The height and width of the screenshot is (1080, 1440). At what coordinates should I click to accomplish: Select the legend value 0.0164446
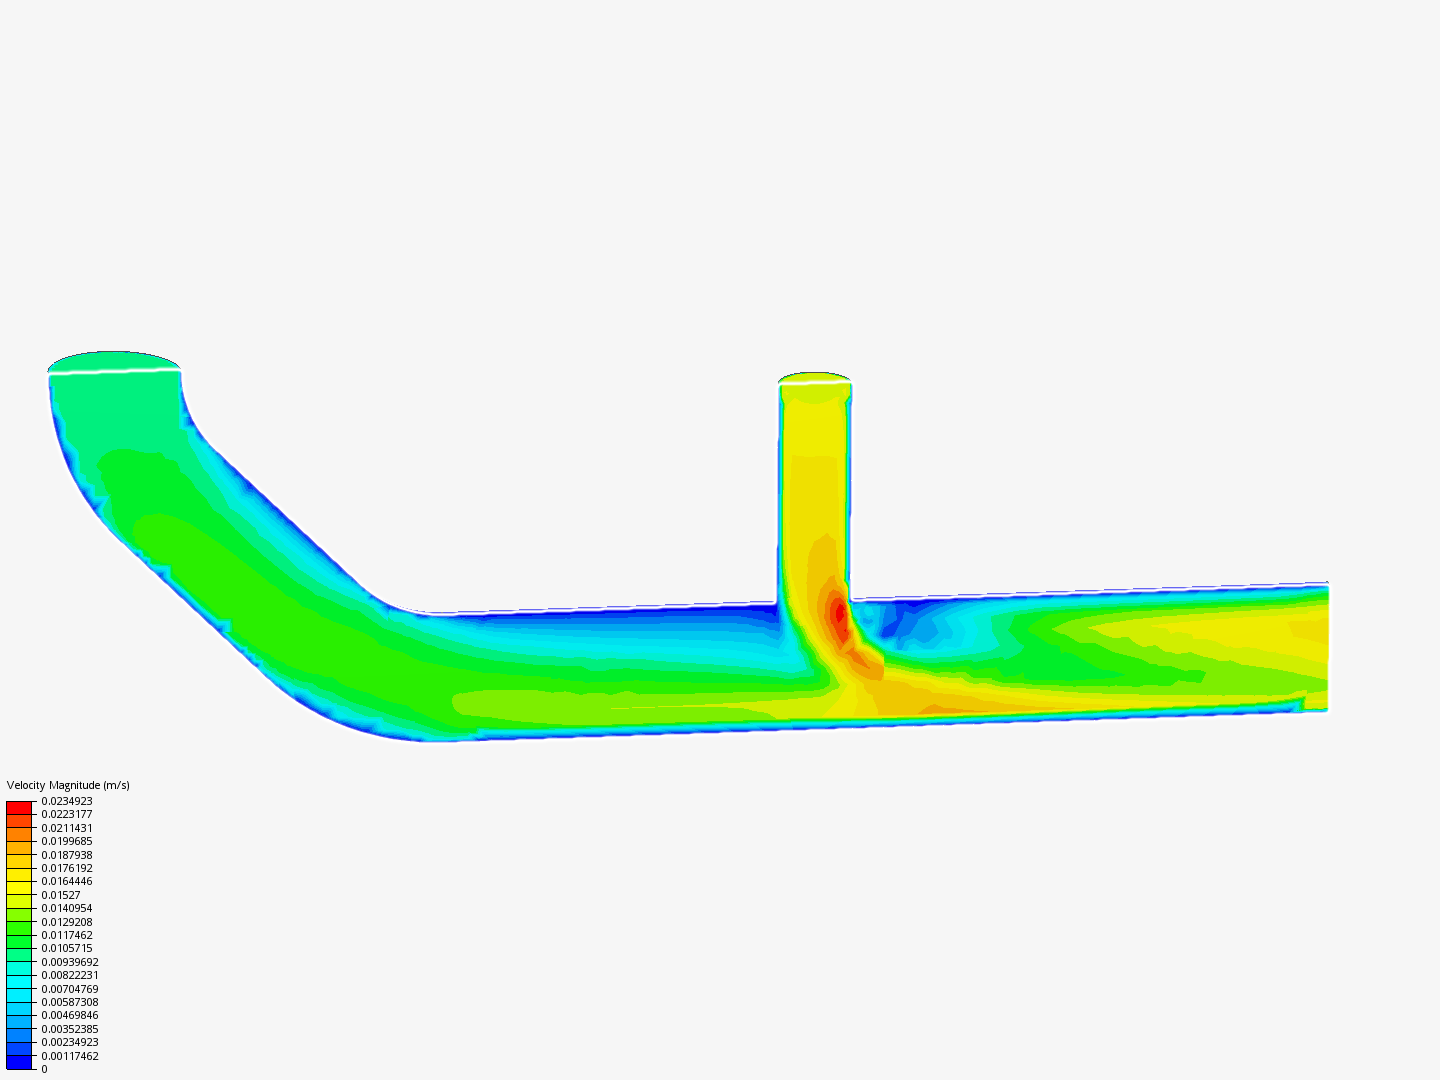pos(67,881)
